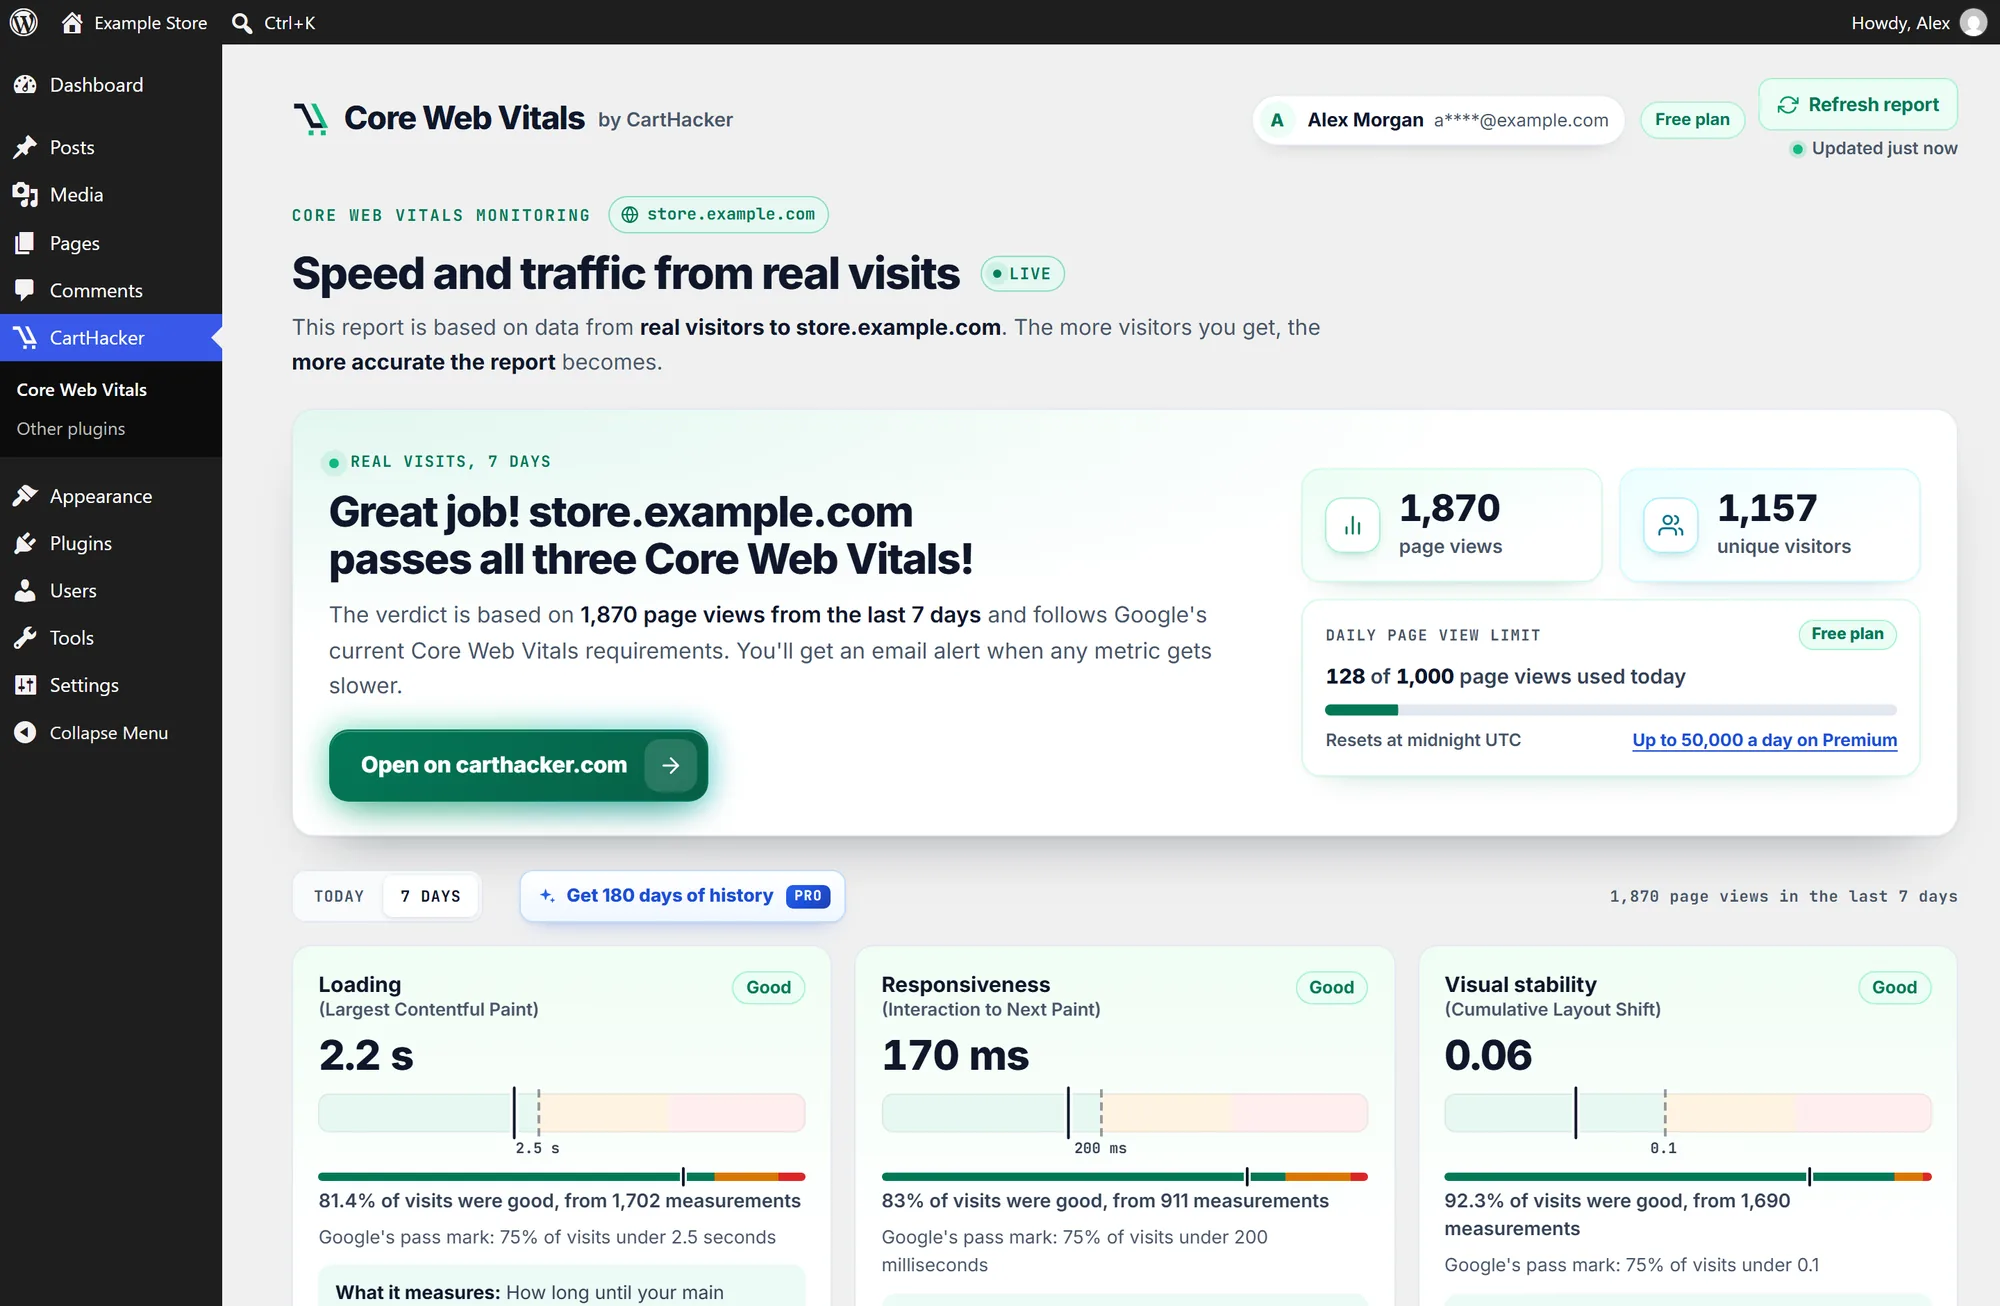Image resolution: width=2000 pixels, height=1306 pixels.
Task: Click the Good badge on Loading card
Action: (768, 987)
